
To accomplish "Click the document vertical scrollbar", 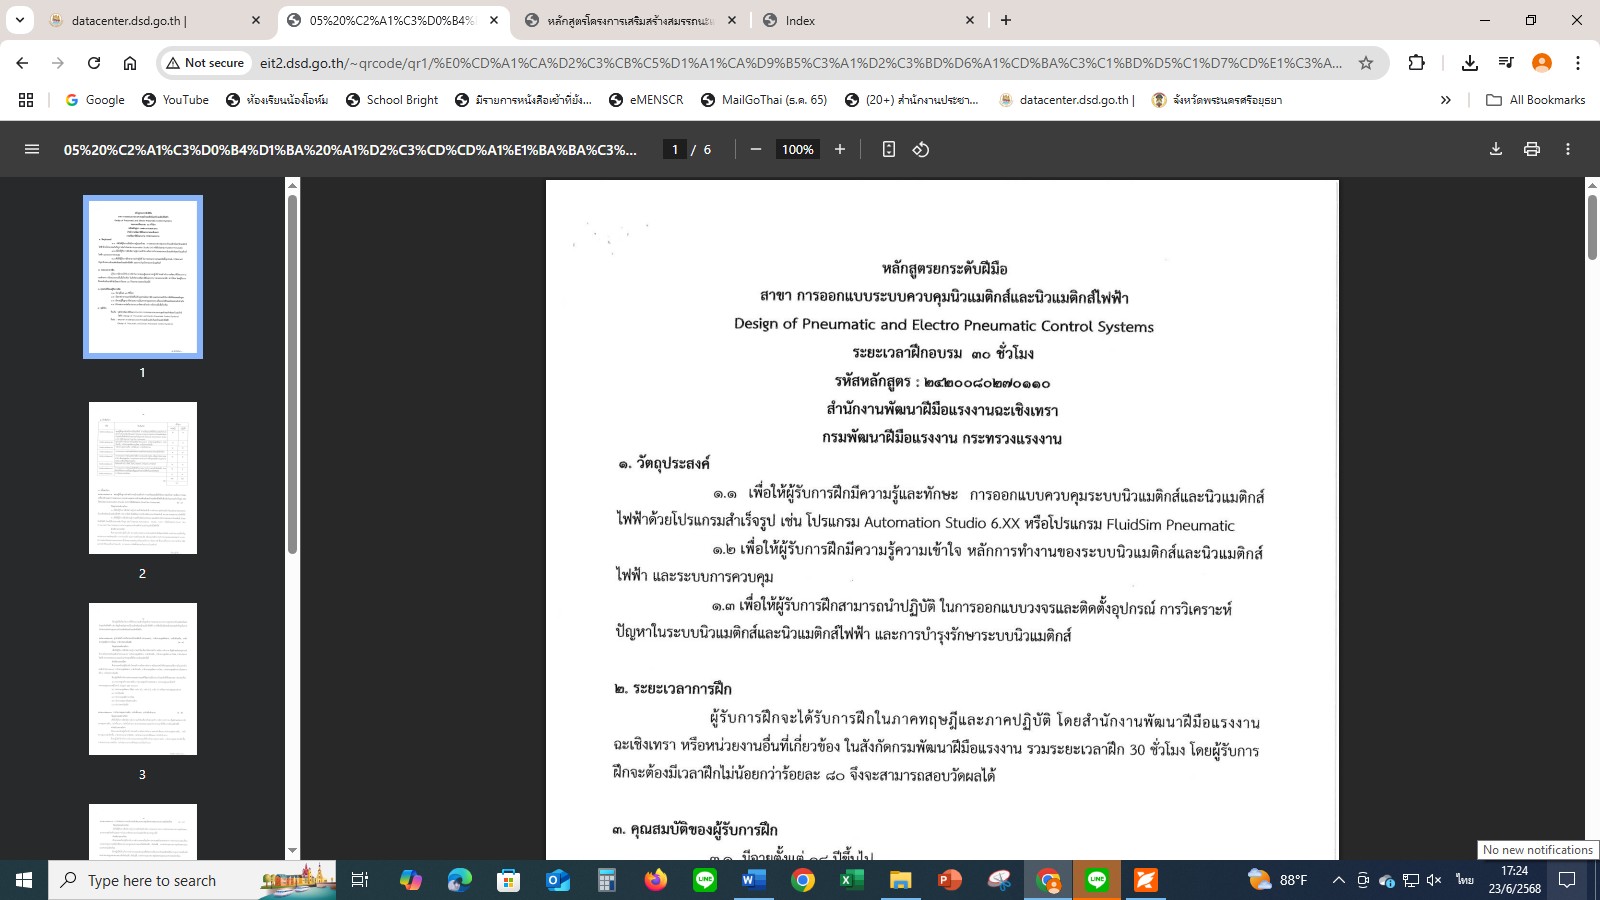I will (x=1592, y=228).
